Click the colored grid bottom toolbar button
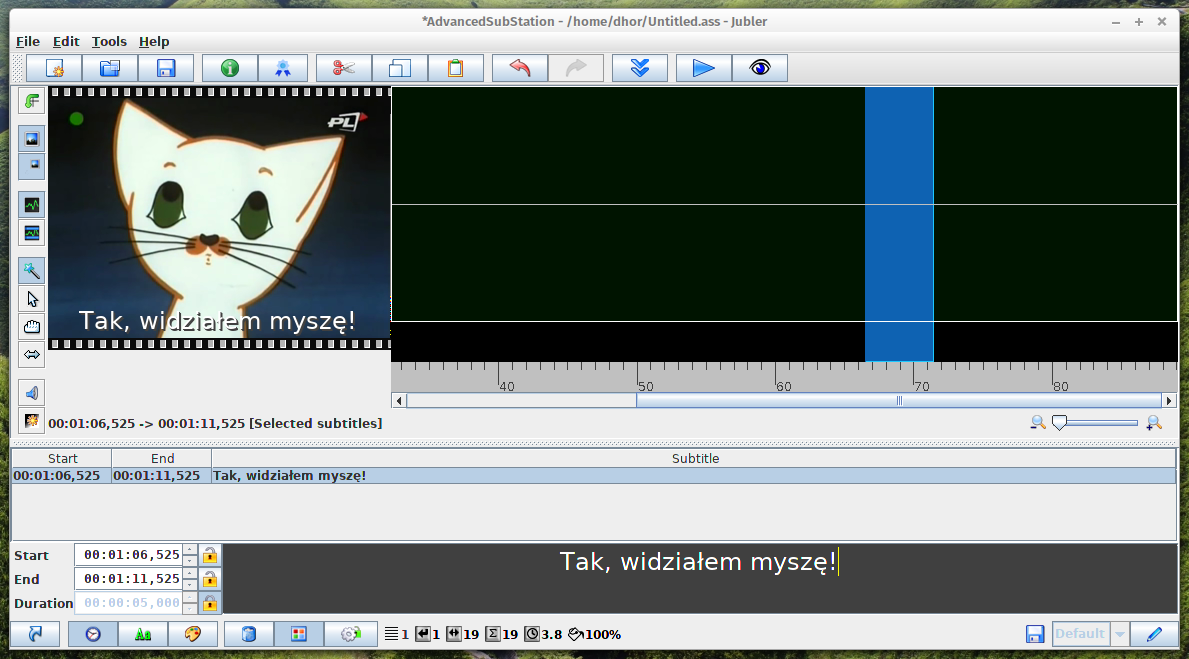 click(x=299, y=634)
